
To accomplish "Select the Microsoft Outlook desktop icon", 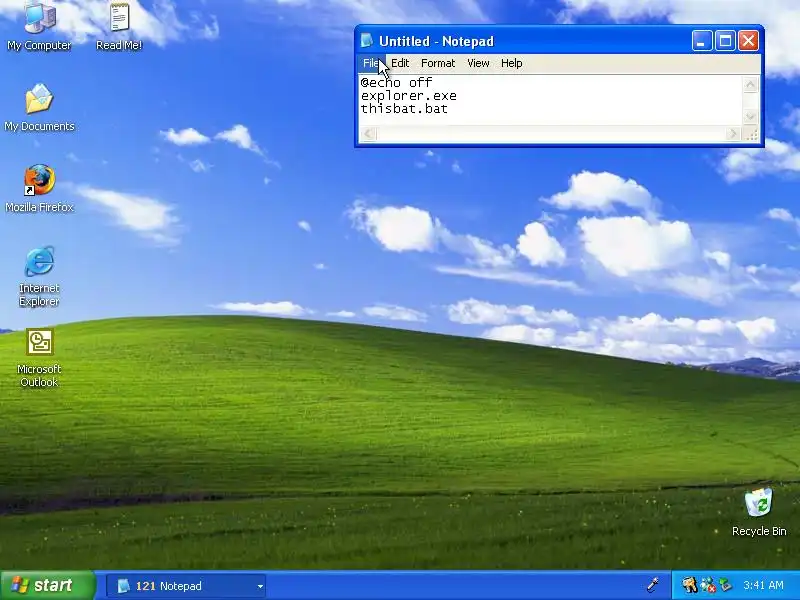I will 39,358.
